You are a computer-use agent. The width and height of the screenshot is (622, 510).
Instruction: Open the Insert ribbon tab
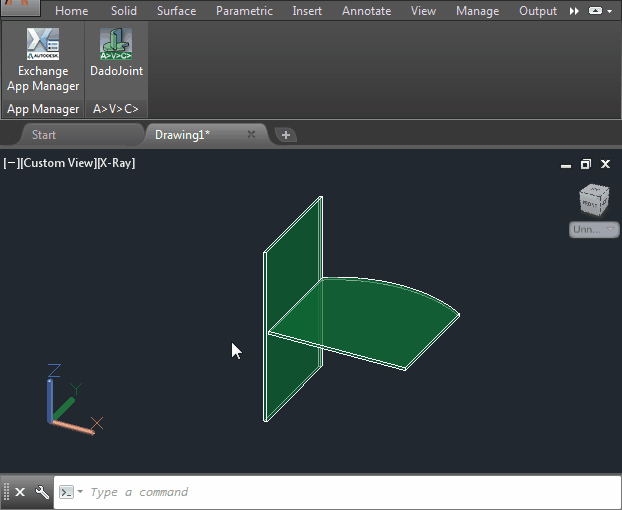(x=307, y=11)
